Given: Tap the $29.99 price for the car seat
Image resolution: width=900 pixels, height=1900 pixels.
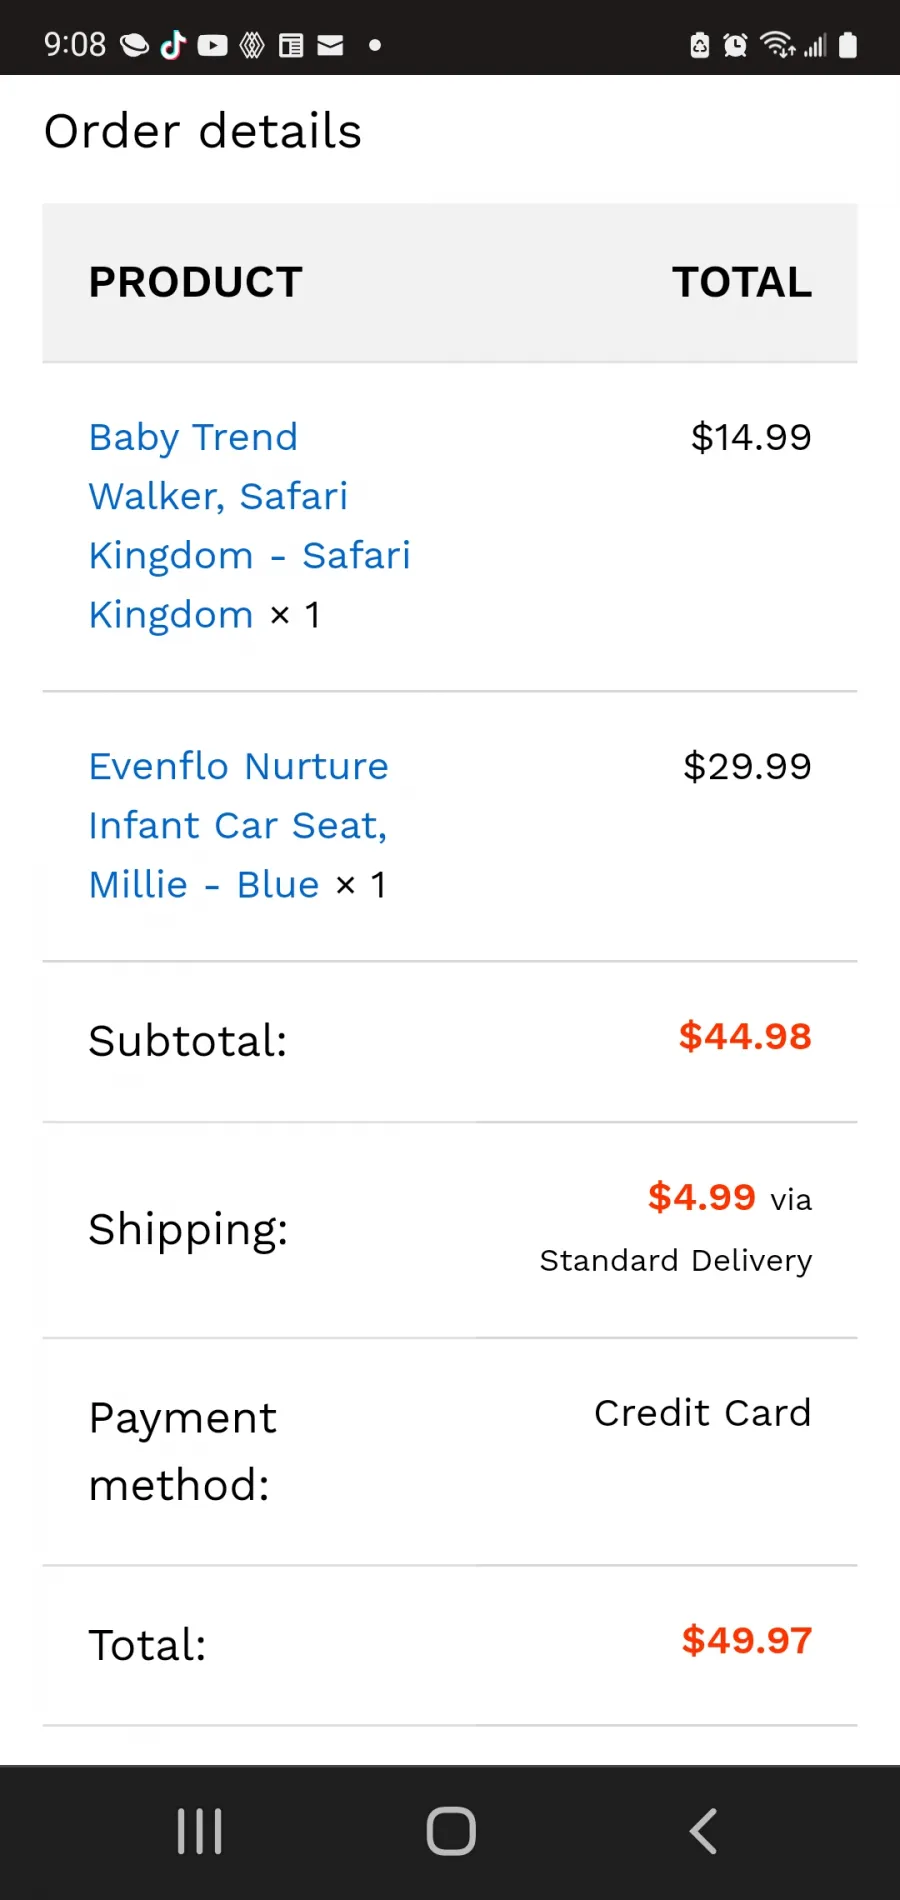Looking at the screenshot, I should tap(747, 767).
